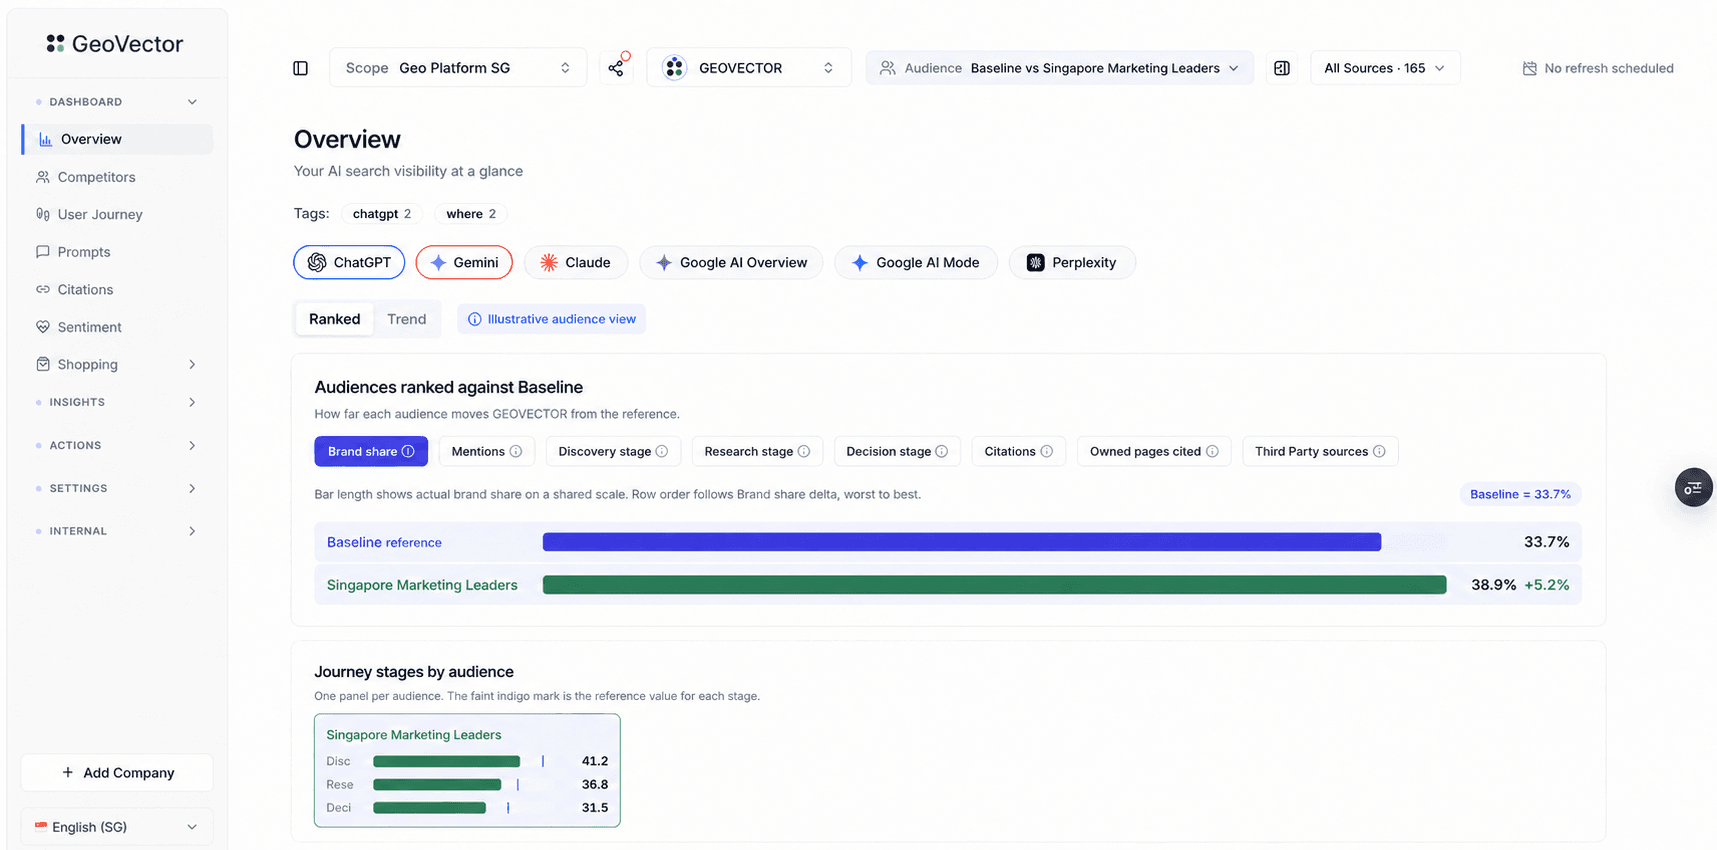Screen dimensions: 1717x850
Task: Toggle the chatgpt tag filter
Action: point(382,214)
